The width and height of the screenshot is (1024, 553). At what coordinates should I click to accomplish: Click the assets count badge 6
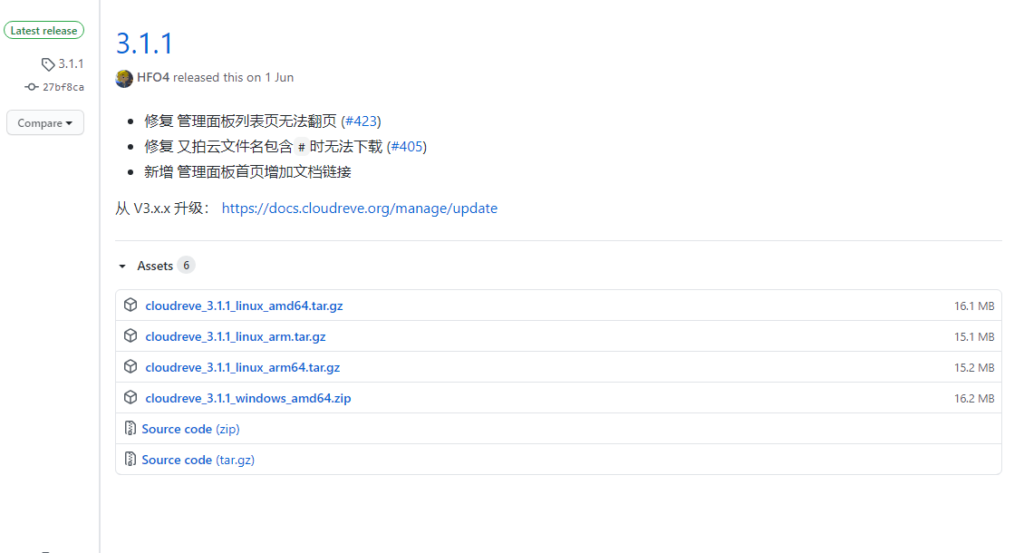click(x=186, y=265)
